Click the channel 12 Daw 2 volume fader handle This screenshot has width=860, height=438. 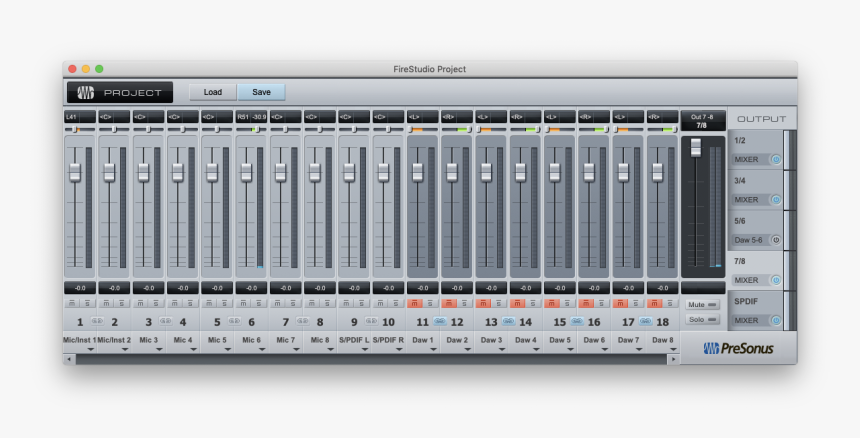(451, 172)
